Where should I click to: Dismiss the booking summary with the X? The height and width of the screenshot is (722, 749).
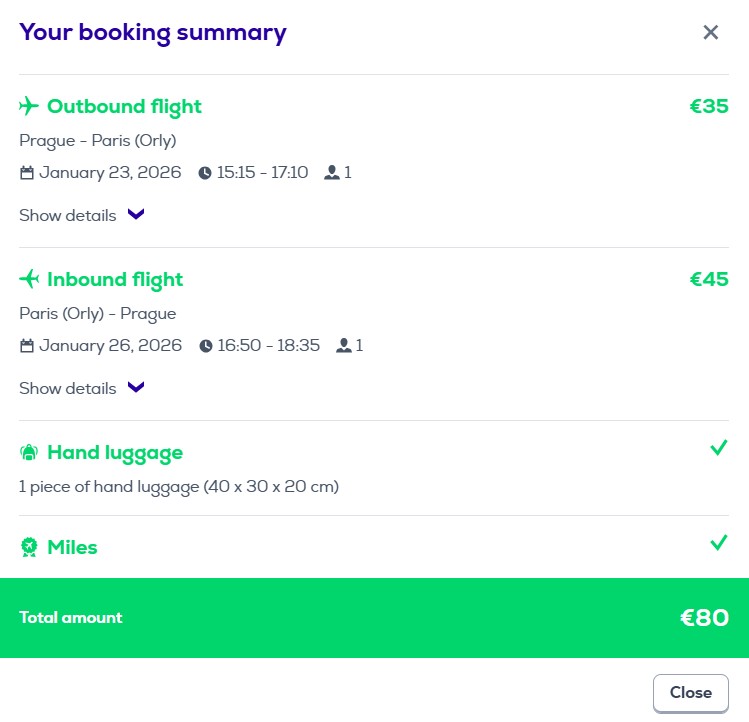(711, 32)
